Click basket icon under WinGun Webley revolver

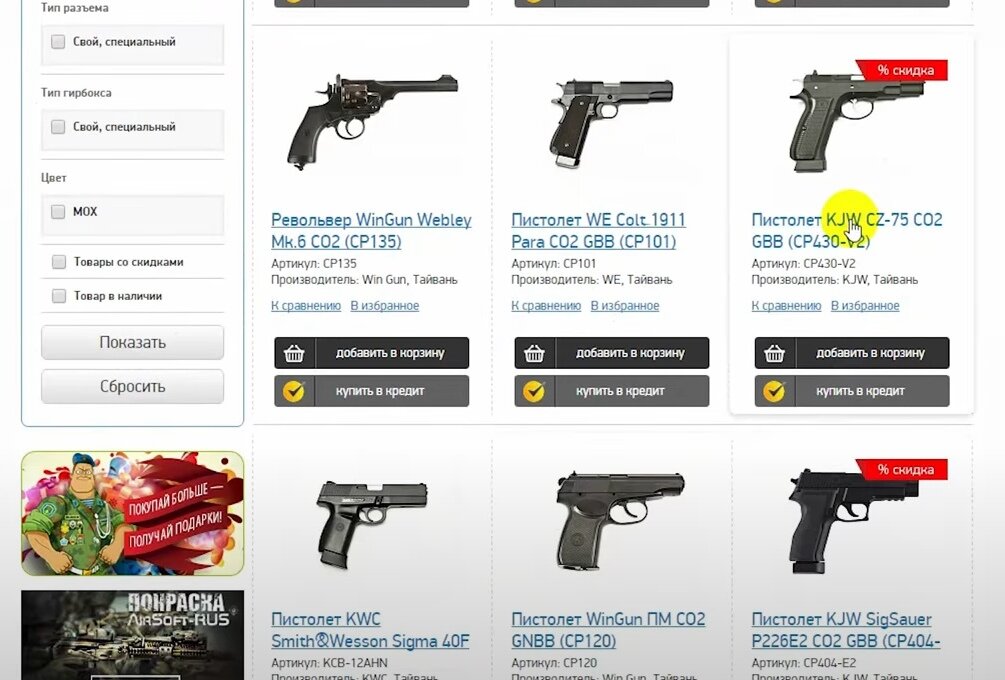pos(294,353)
